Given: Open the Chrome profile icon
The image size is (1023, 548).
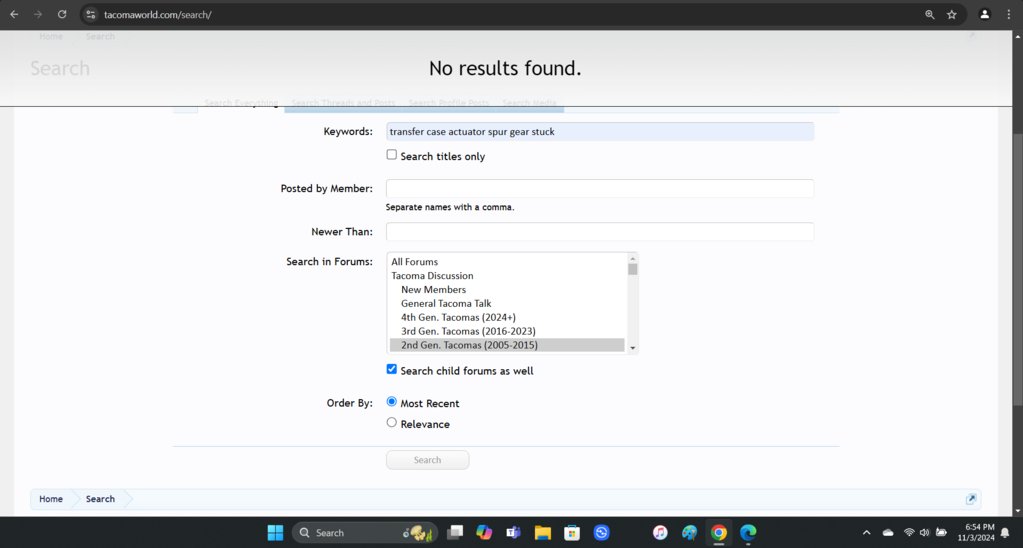Looking at the screenshot, I should coord(985,14).
